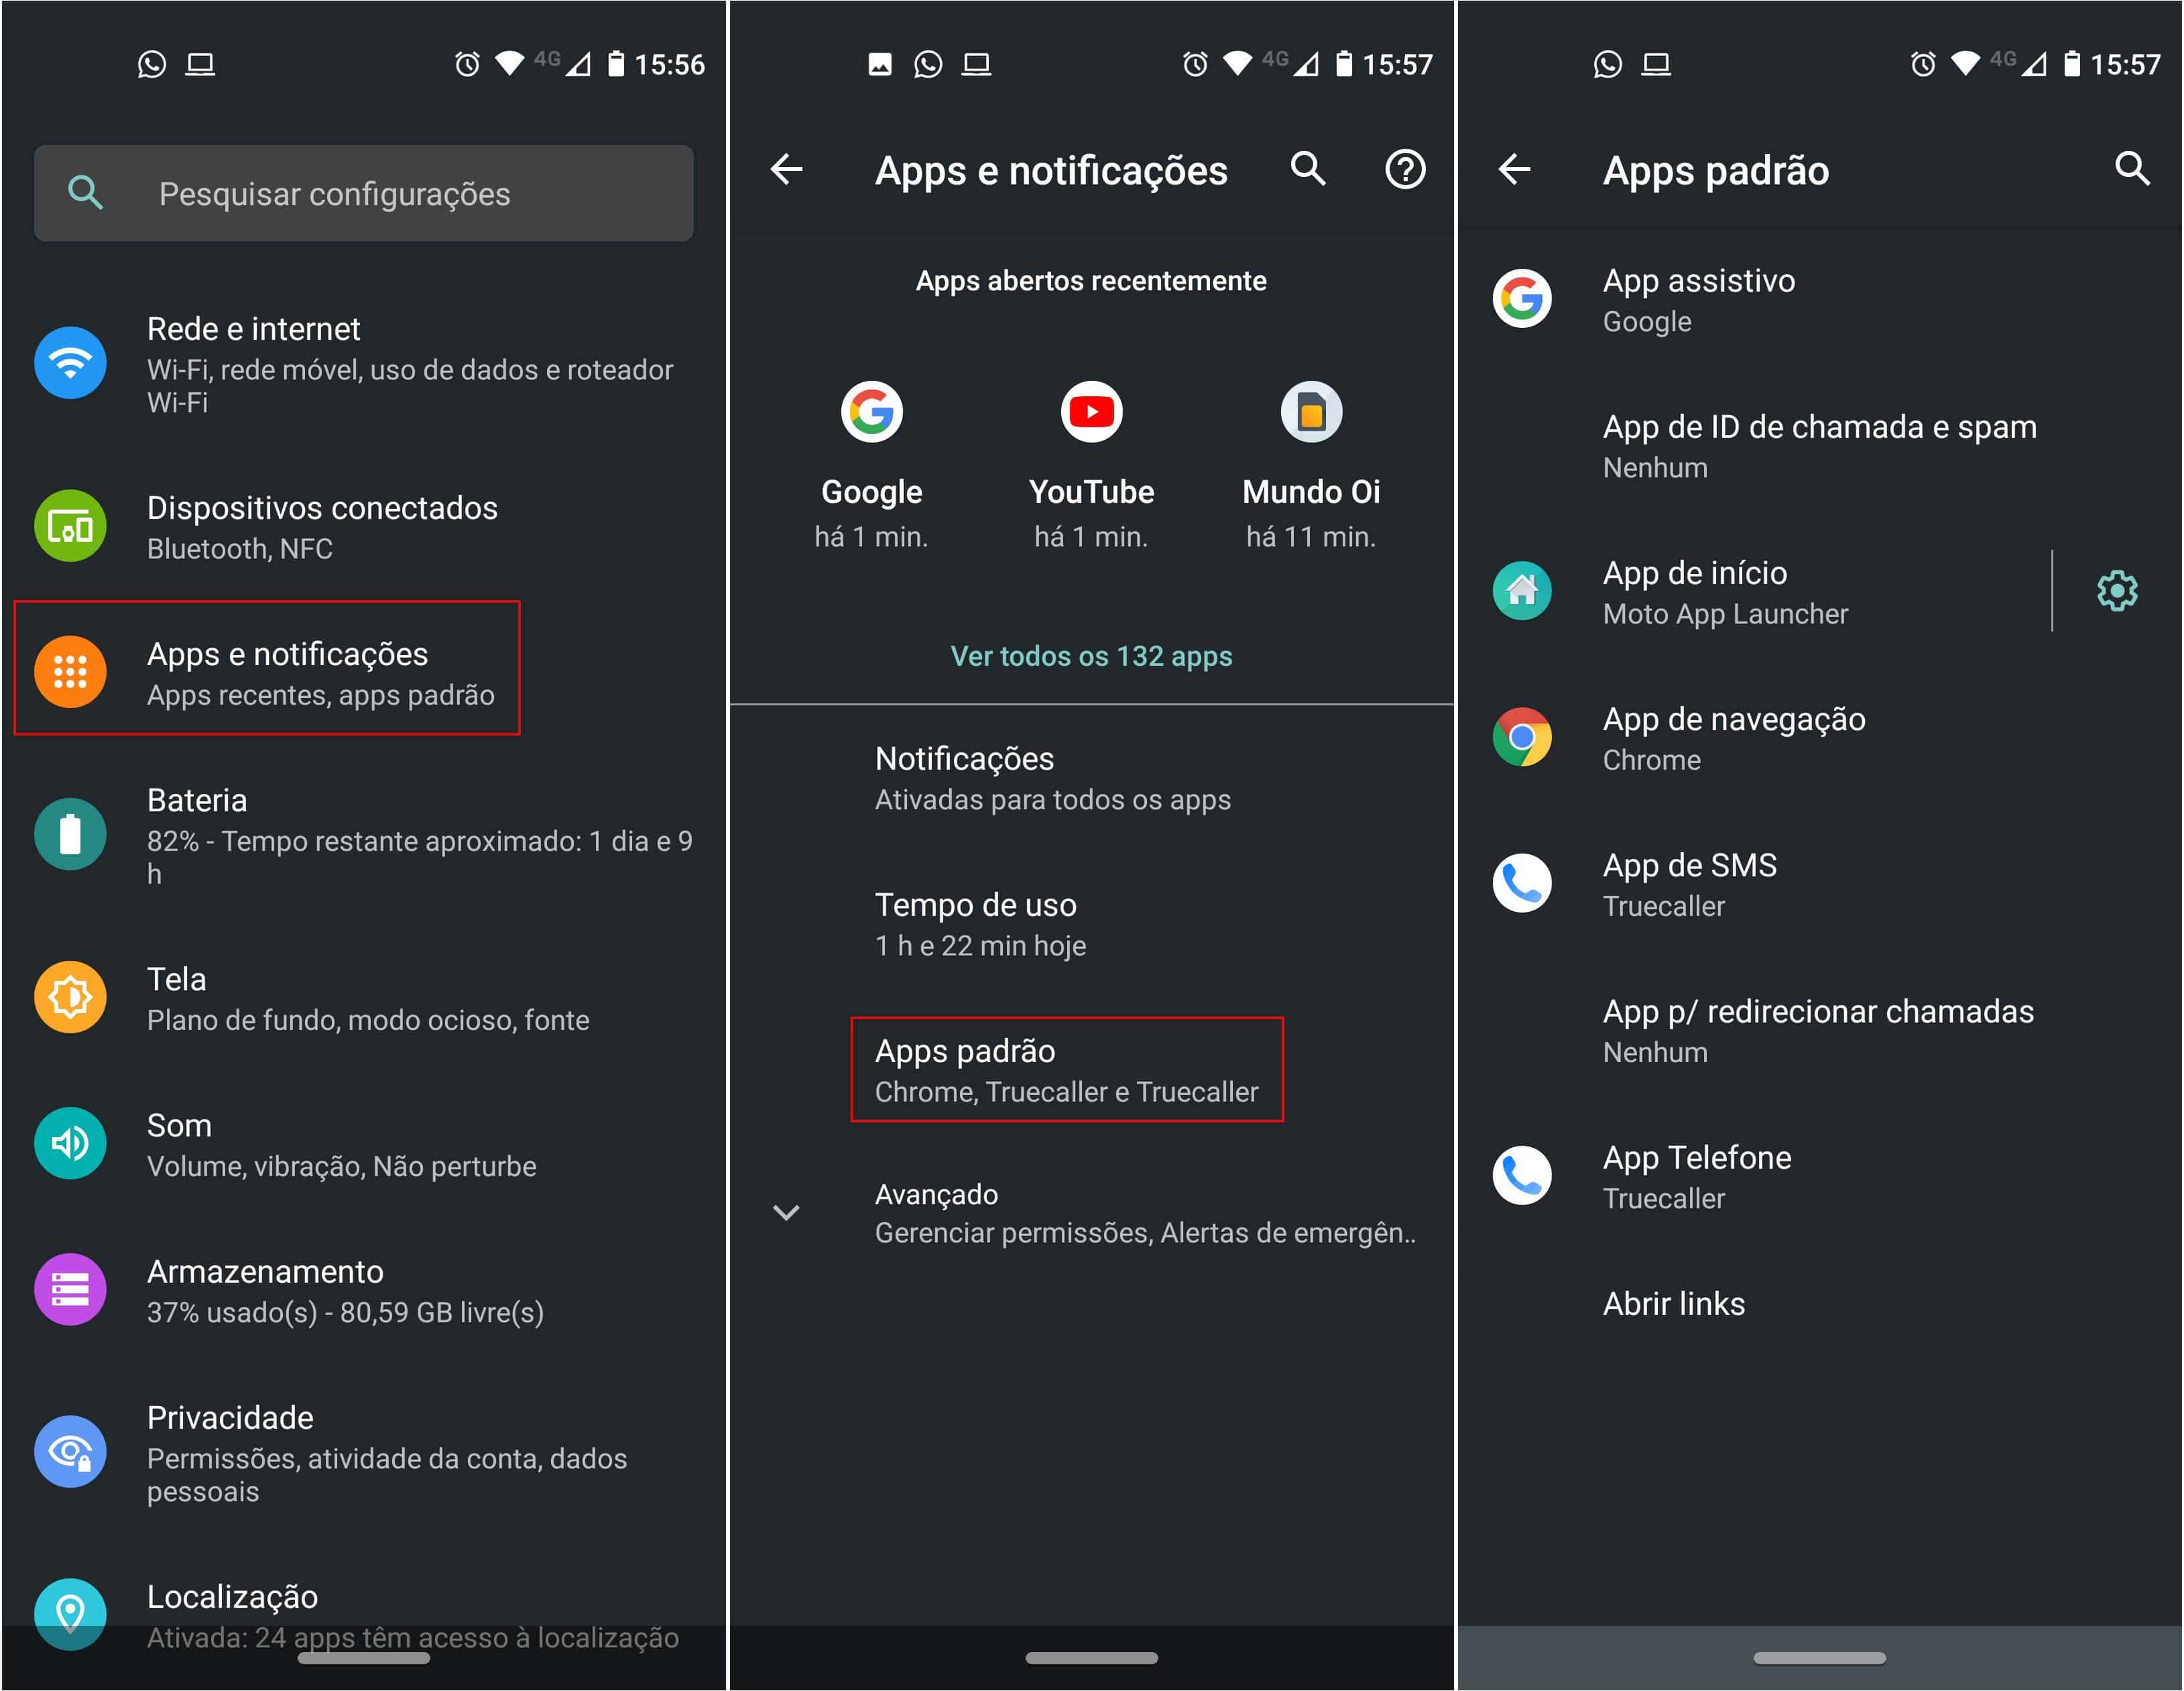Search within Apps padrão screen
The width and height of the screenshot is (2184, 1691).
pos(2133,169)
